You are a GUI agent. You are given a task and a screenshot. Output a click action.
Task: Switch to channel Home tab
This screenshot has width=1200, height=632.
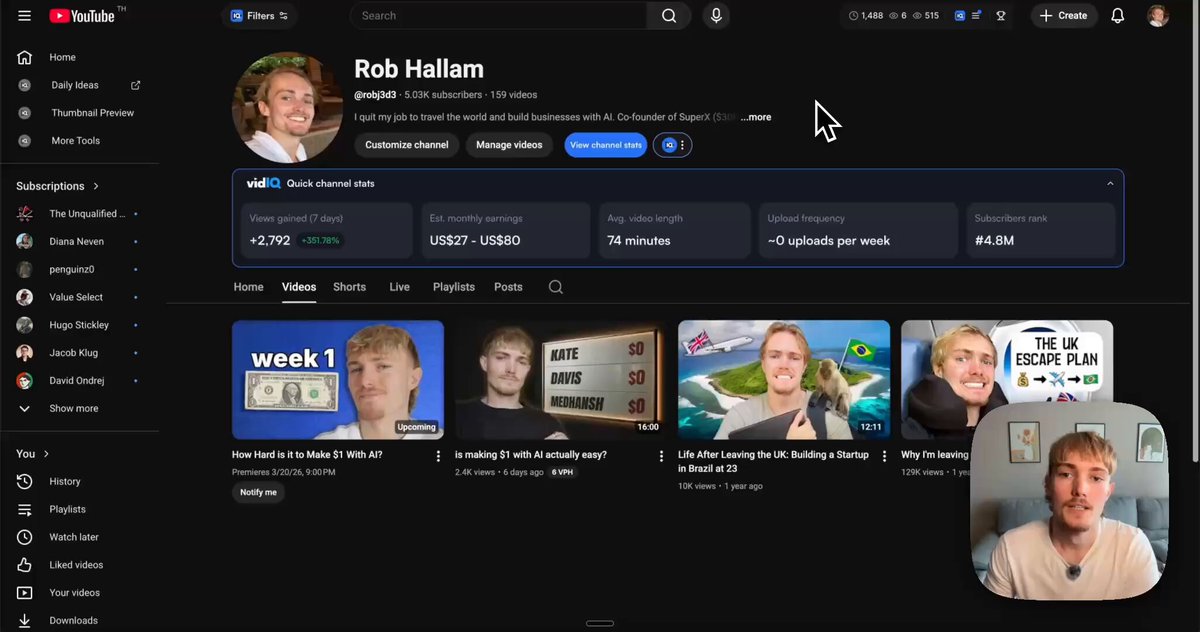pos(248,287)
